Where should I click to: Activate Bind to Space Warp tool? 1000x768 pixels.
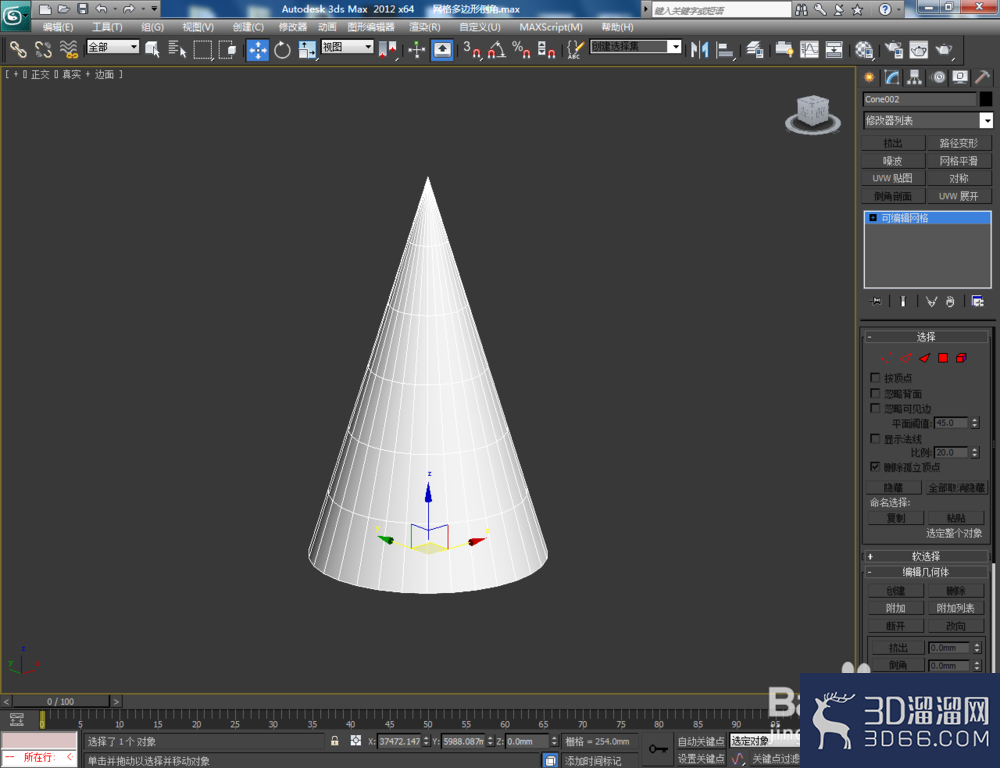coord(68,49)
